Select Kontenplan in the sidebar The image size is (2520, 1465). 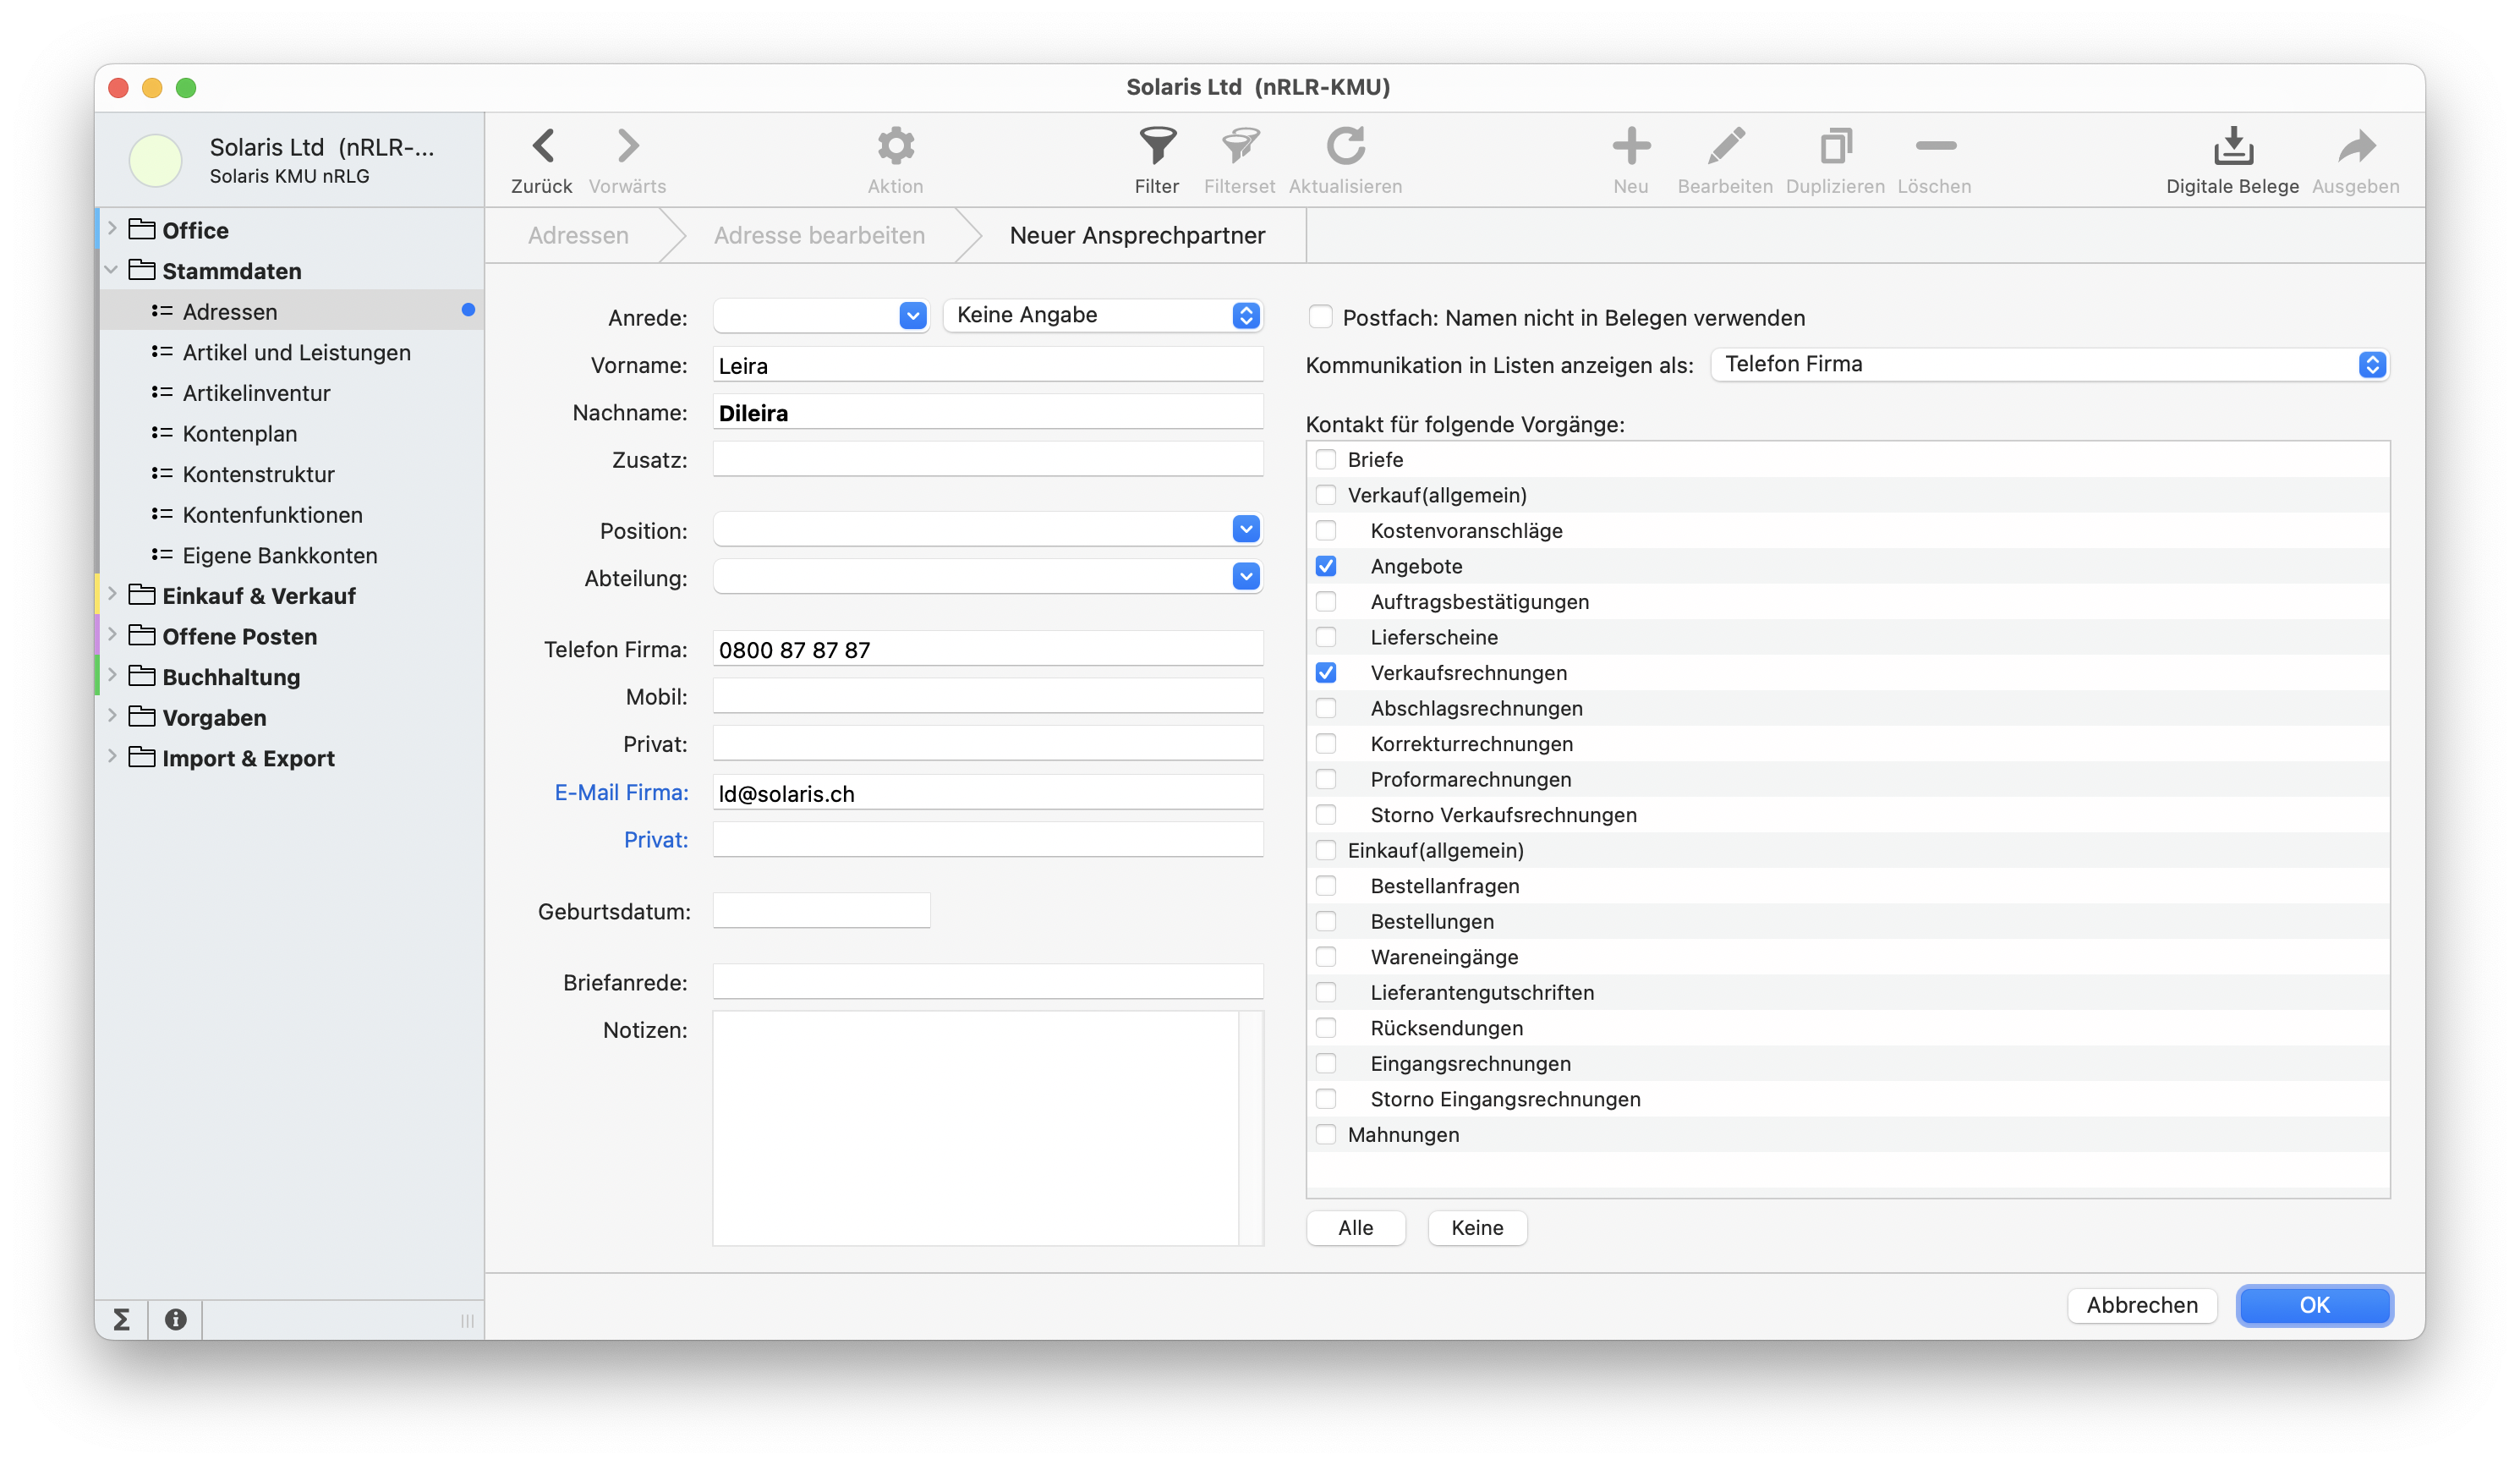click(240, 434)
